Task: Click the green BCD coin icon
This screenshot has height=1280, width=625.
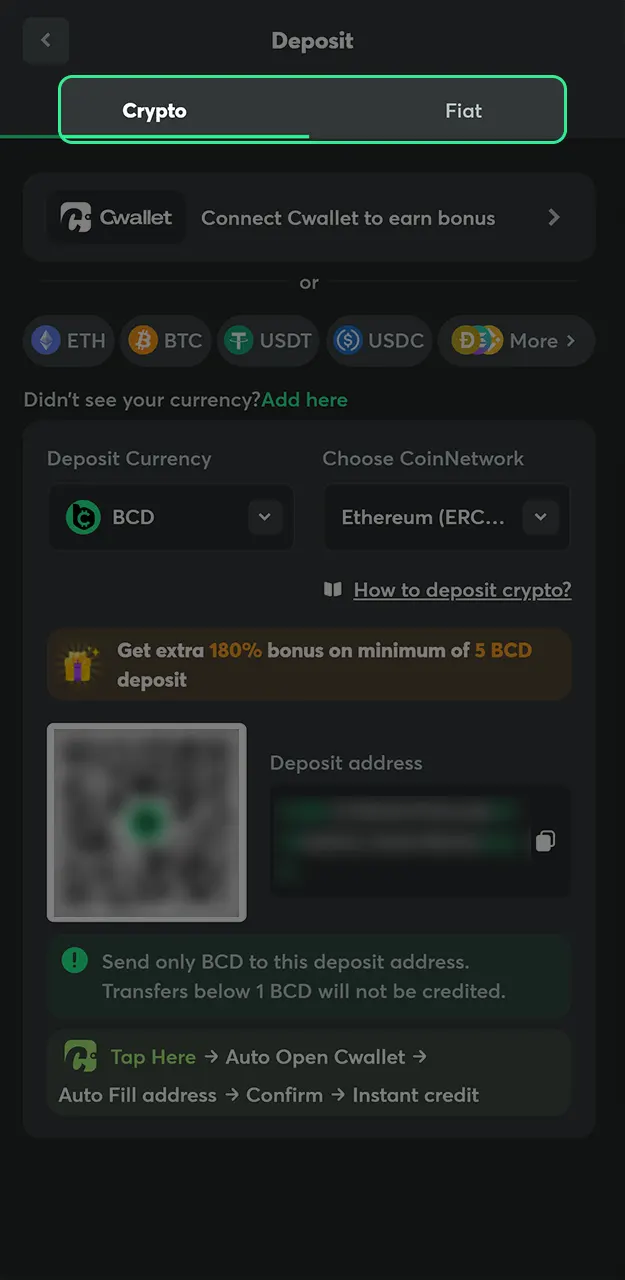Action: pos(83,517)
